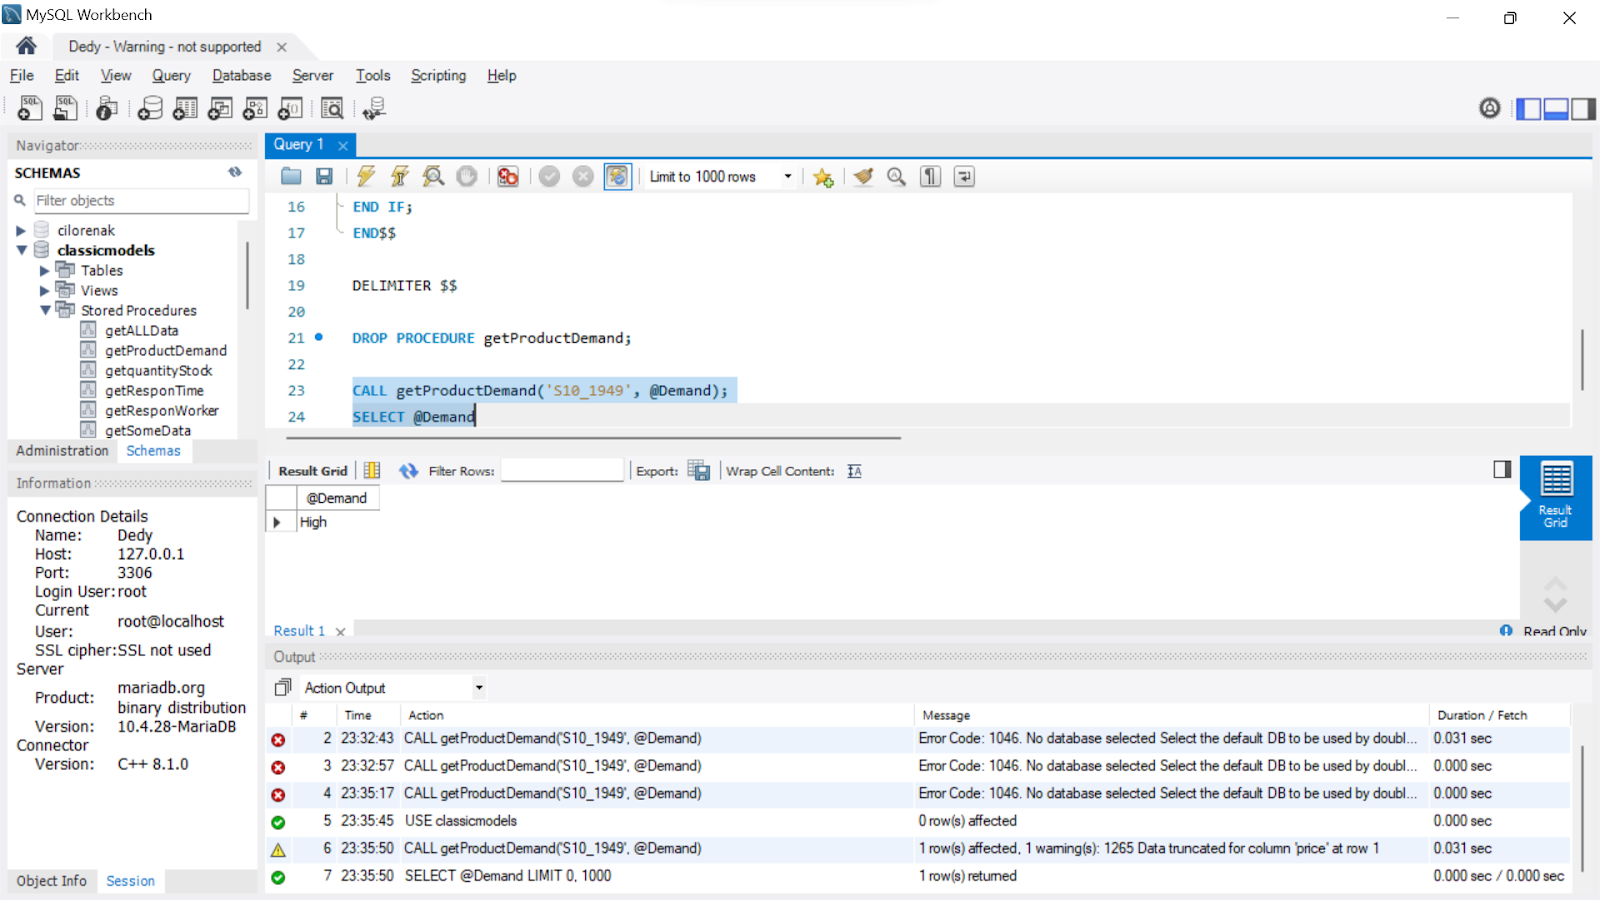Search table data toolbar icon
The width and height of the screenshot is (1600, 900).
click(332, 108)
